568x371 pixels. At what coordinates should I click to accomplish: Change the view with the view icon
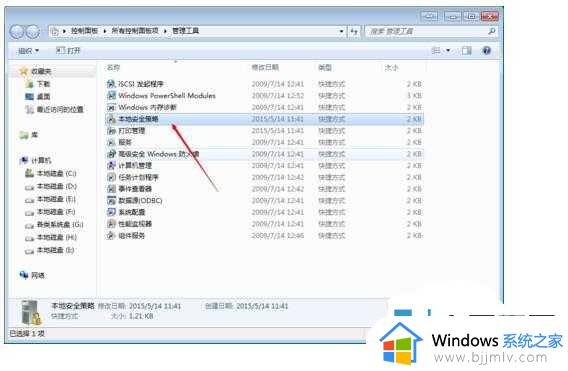click(x=437, y=51)
